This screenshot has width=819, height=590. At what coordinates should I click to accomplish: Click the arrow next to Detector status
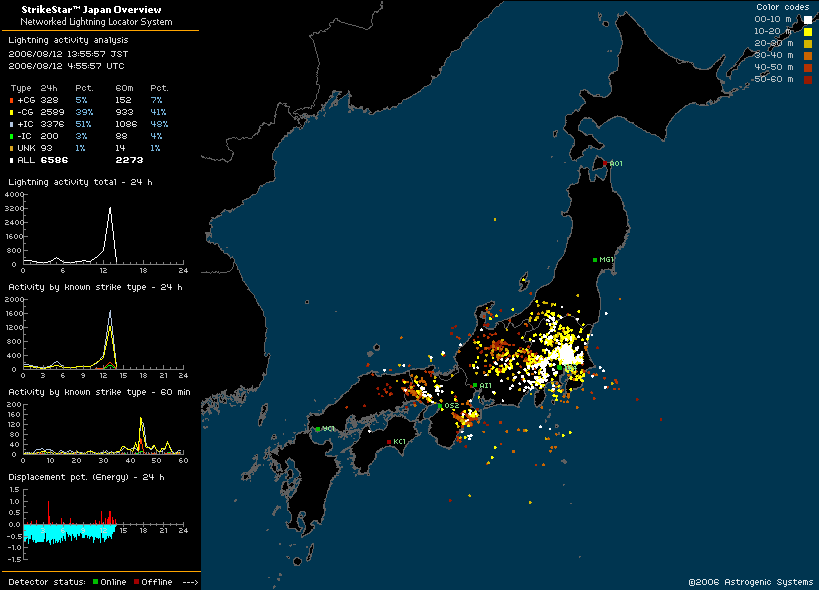click(x=191, y=581)
